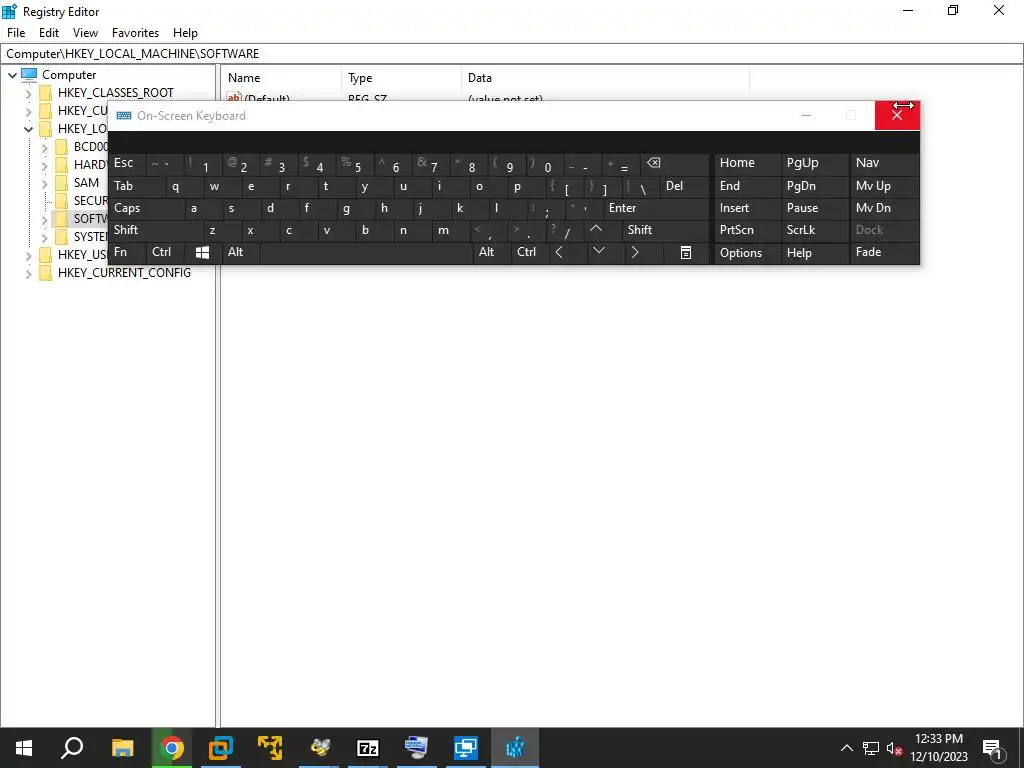Click the Help key on the On-Screen Keyboard
The width and height of the screenshot is (1024, 768).
coord(814,253)
